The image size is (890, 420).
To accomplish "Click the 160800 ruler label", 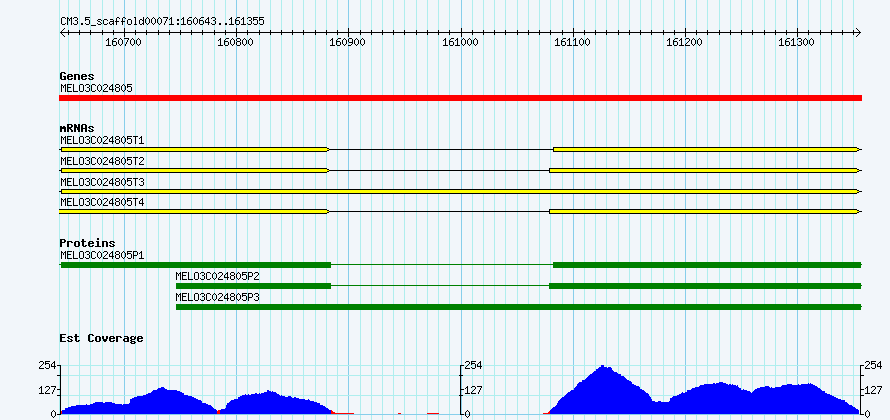I will coord(236,43).
